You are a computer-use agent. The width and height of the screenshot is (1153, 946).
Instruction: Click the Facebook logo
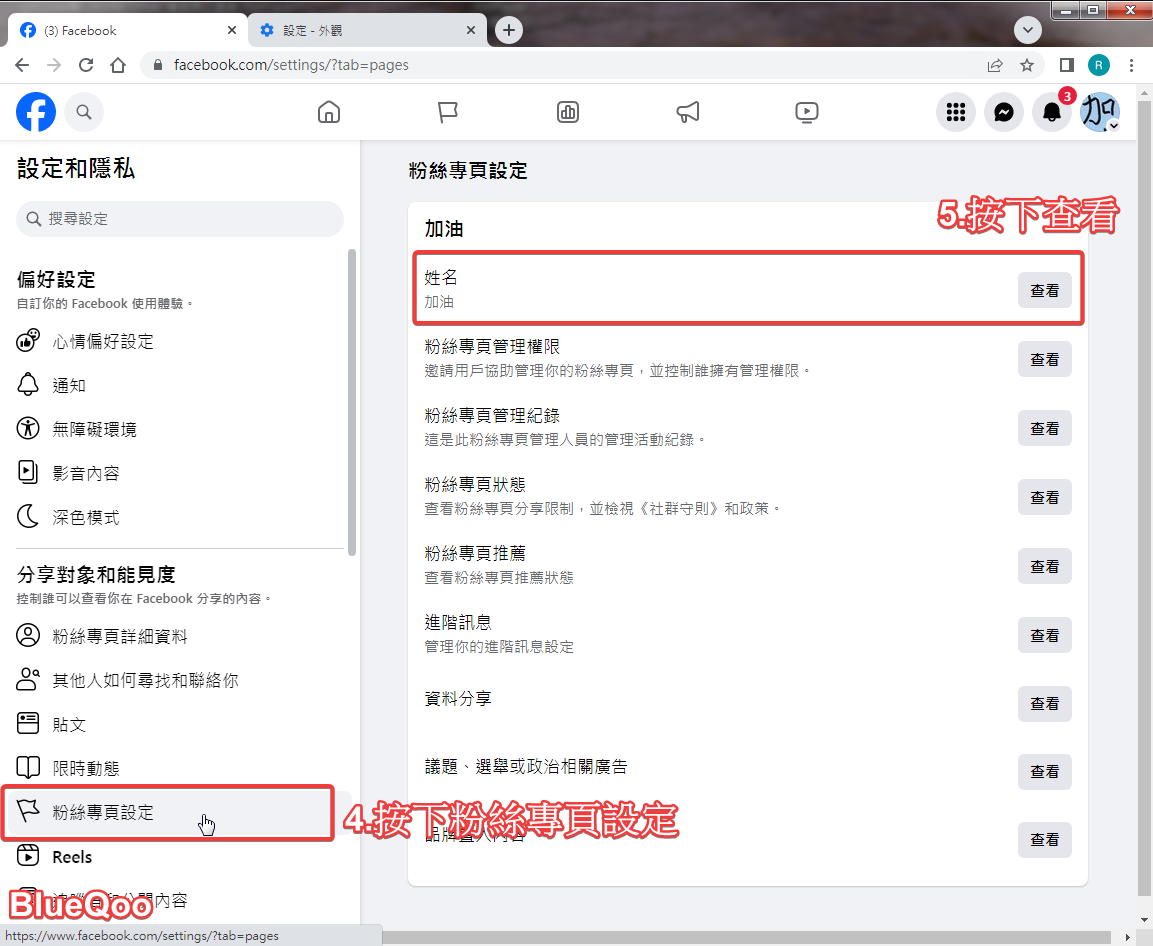[36, 112]
